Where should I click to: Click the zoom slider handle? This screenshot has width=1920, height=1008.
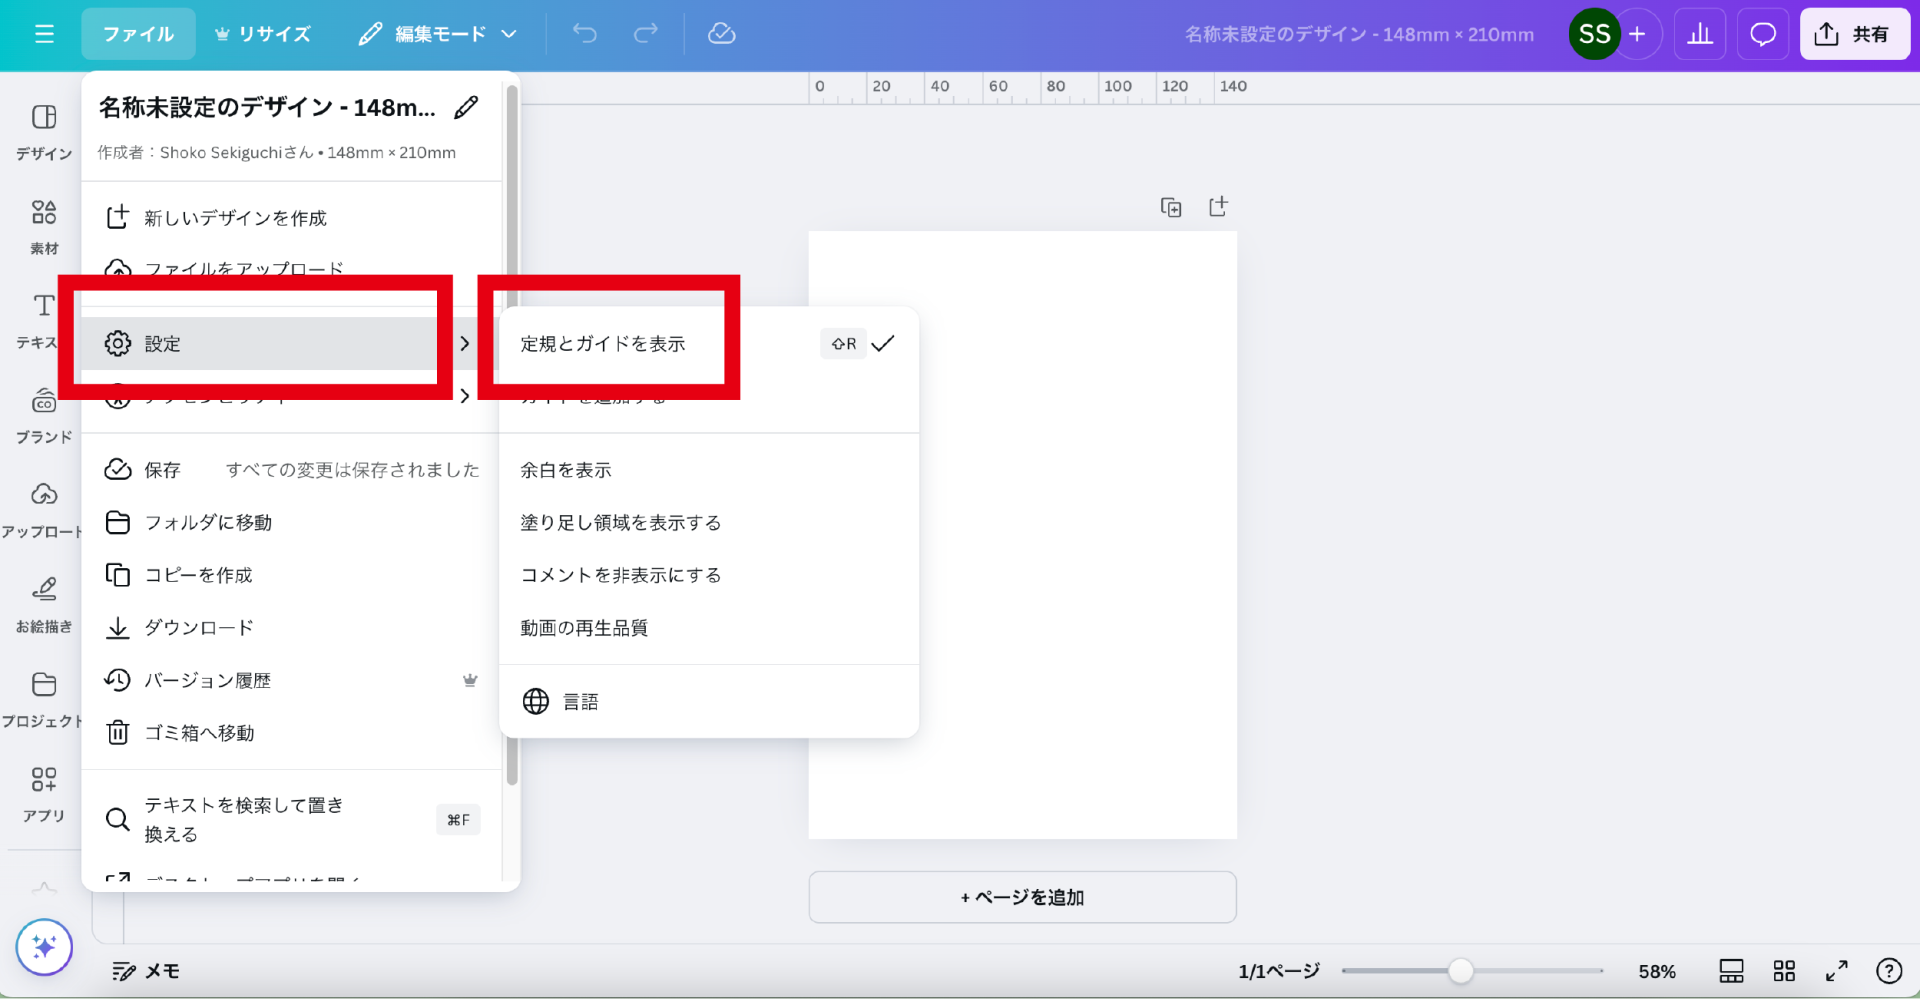pyautogui.click(x=1460, y=971)
